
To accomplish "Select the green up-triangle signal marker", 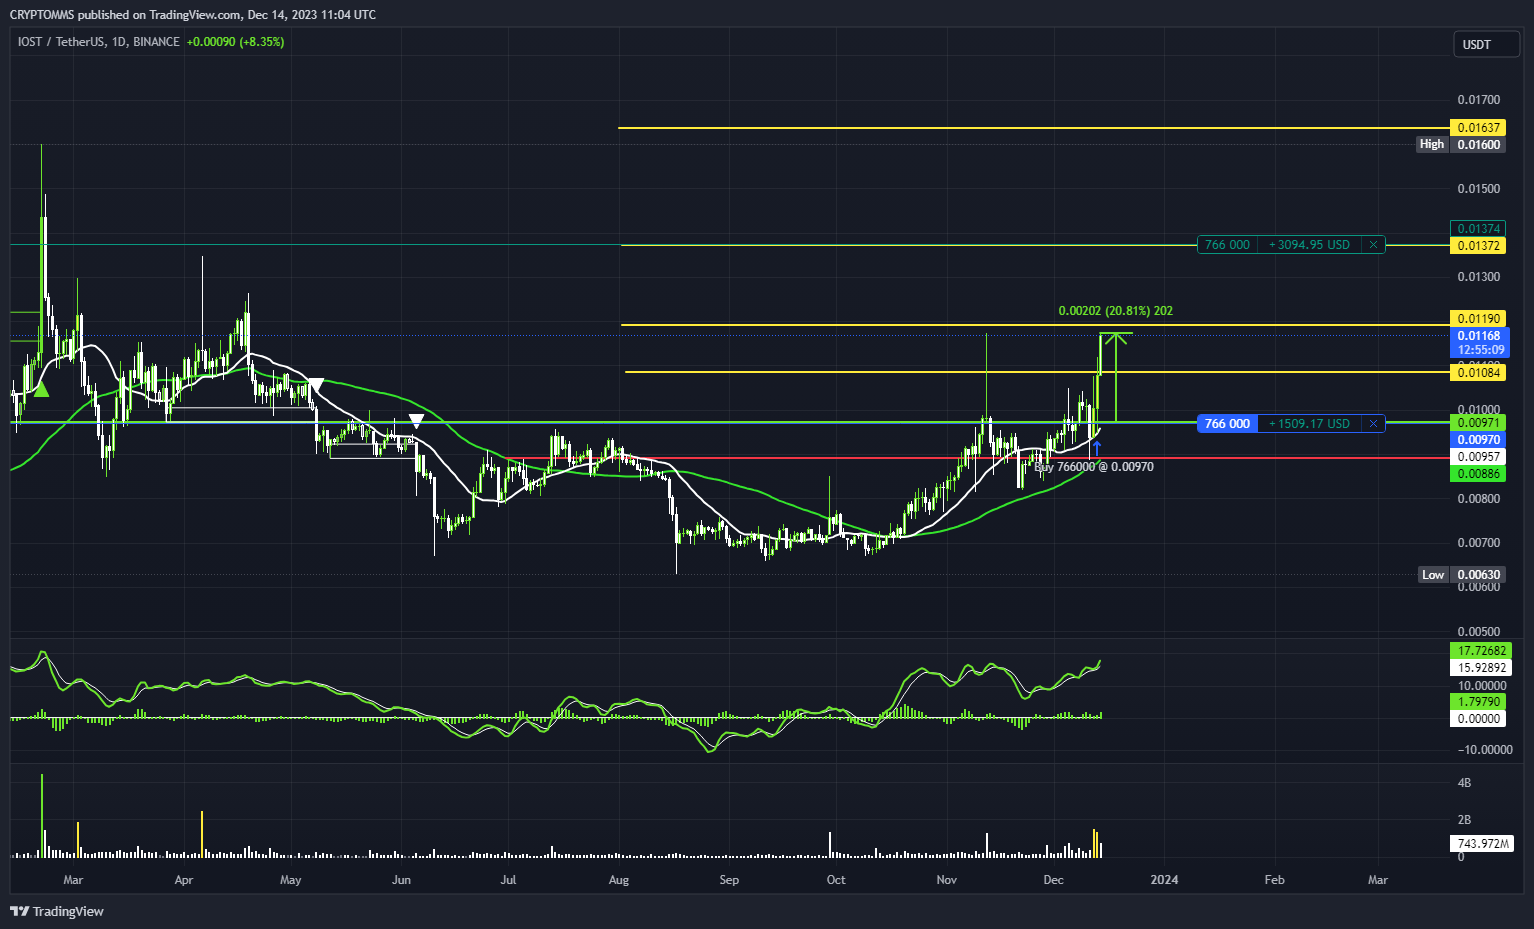I will (x=41, y=389).
